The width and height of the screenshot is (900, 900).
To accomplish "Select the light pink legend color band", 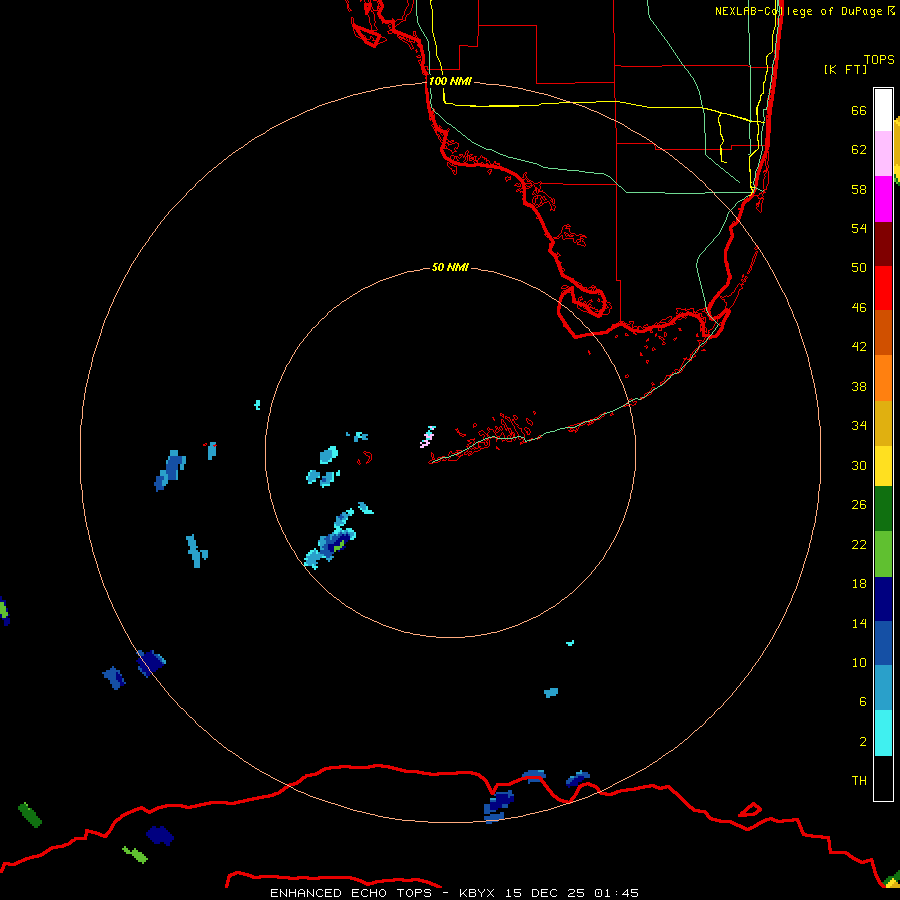I will point(883,154).
